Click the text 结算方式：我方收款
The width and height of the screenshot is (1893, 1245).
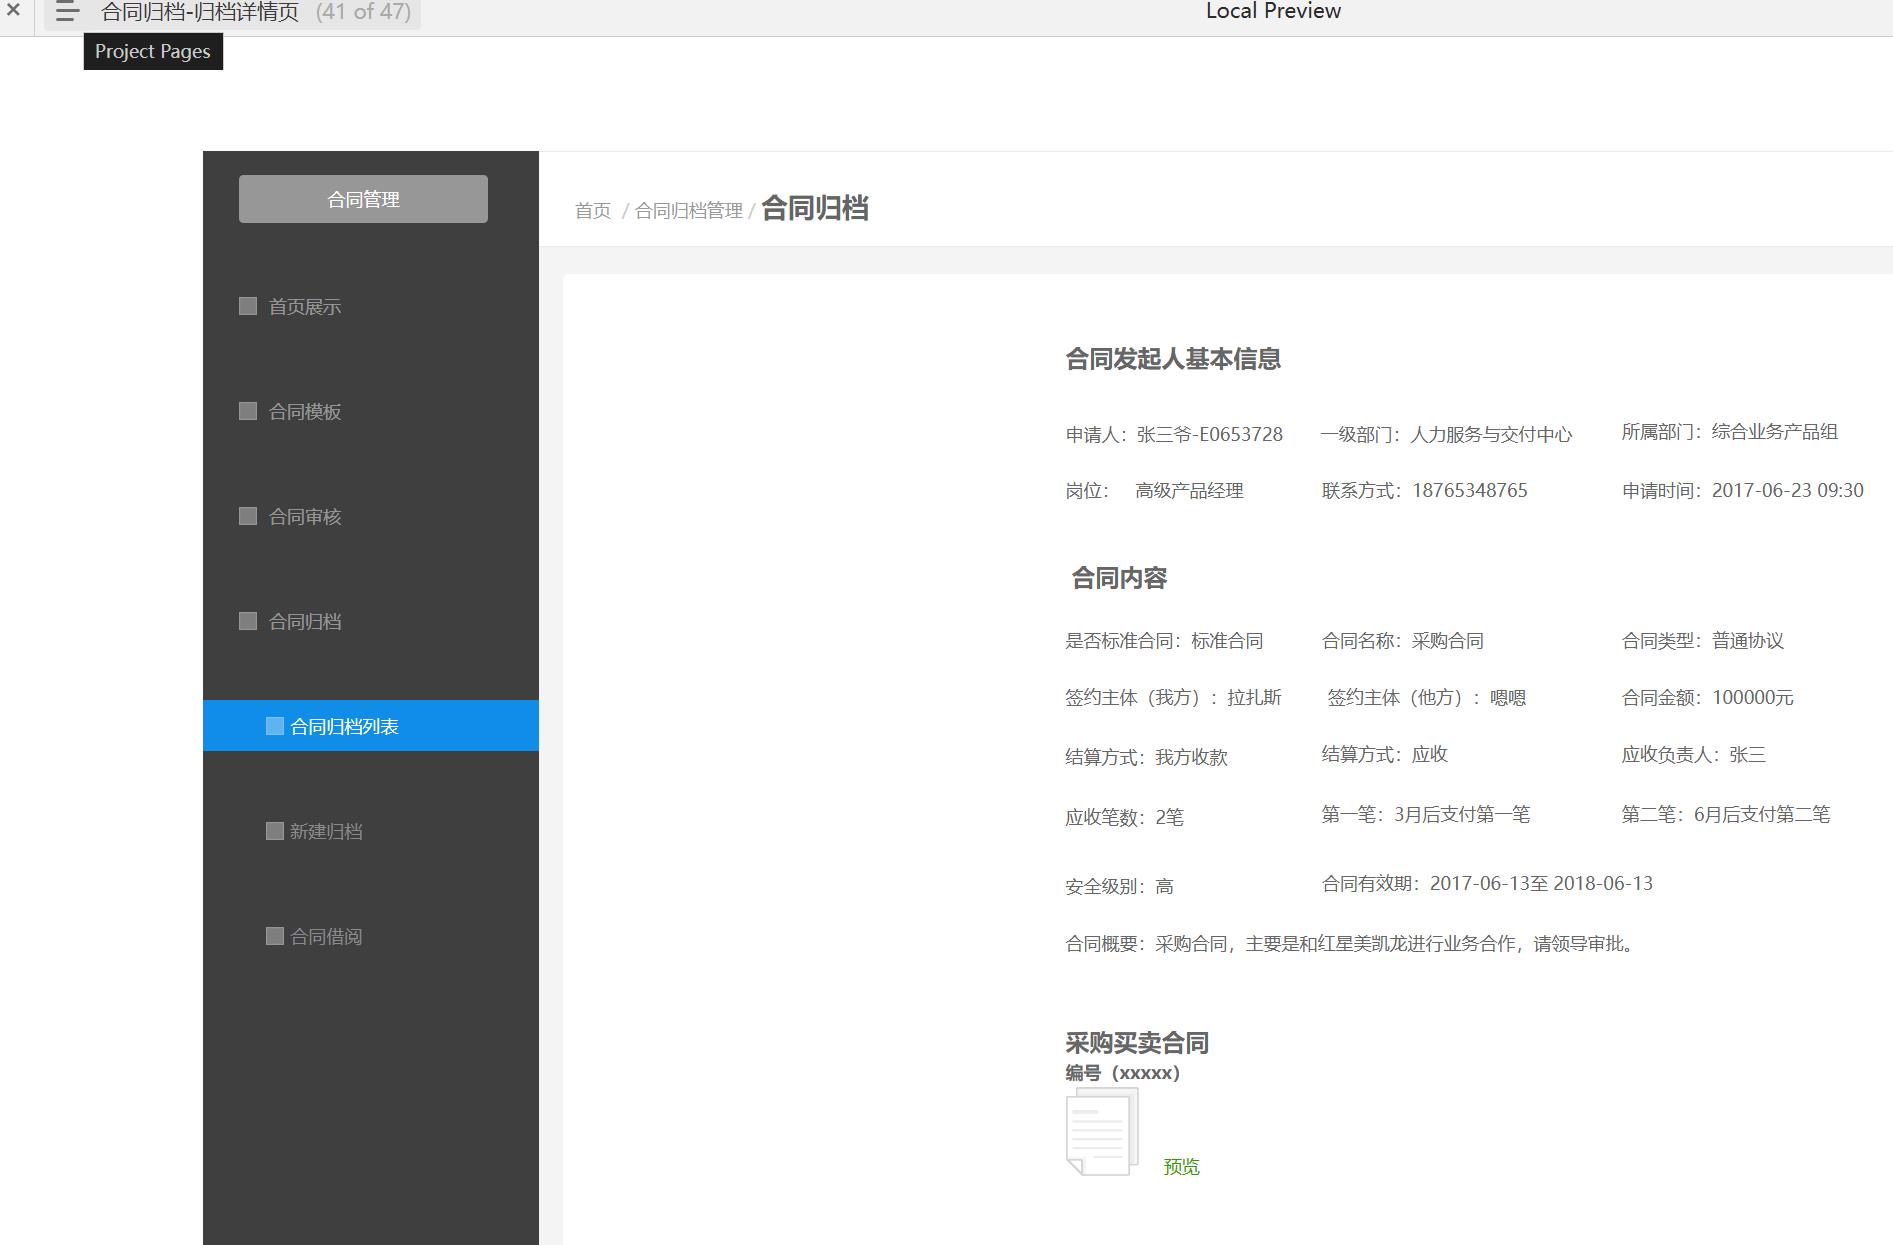pyautogui.click(x=1146, y=758)
